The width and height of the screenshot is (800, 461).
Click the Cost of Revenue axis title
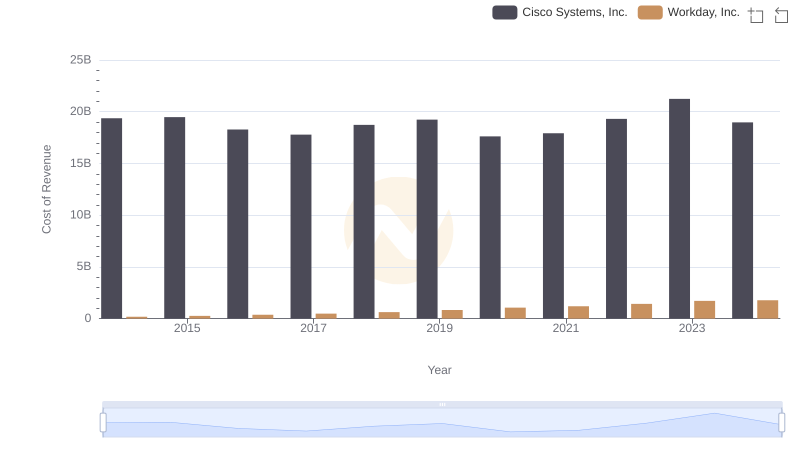(x=46, y=189)
